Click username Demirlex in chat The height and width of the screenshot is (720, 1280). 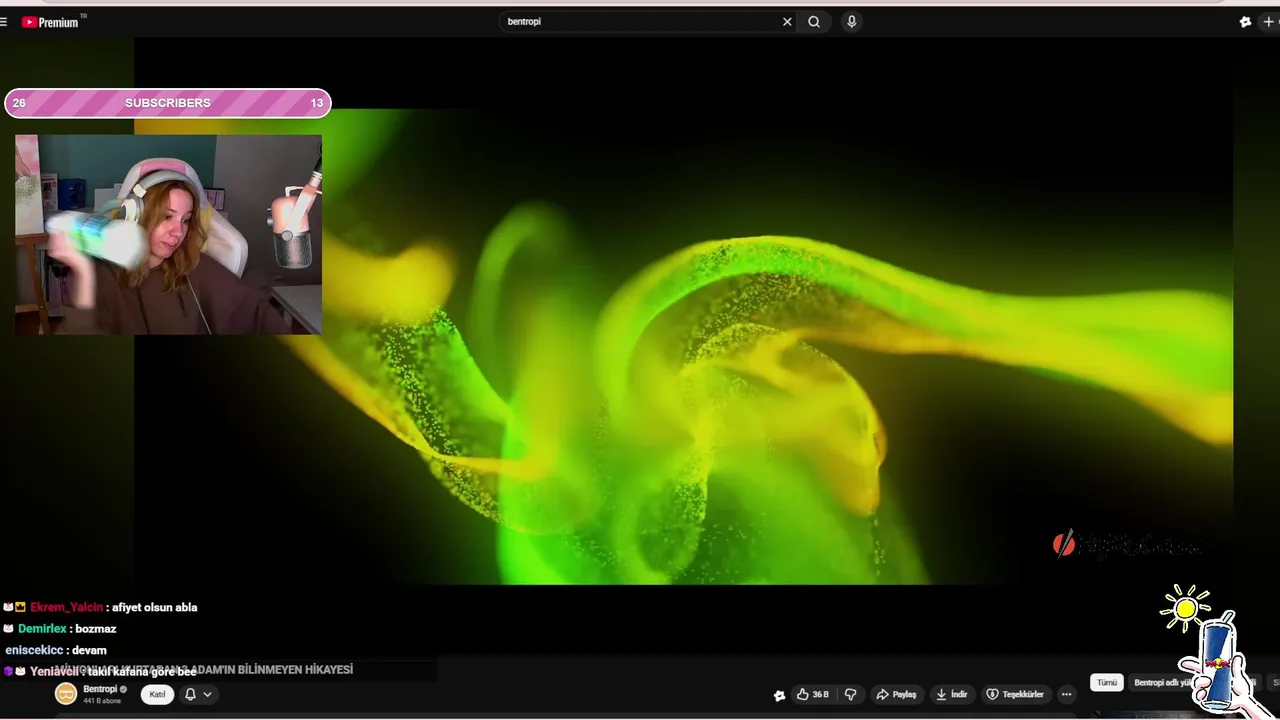(42, 629)
